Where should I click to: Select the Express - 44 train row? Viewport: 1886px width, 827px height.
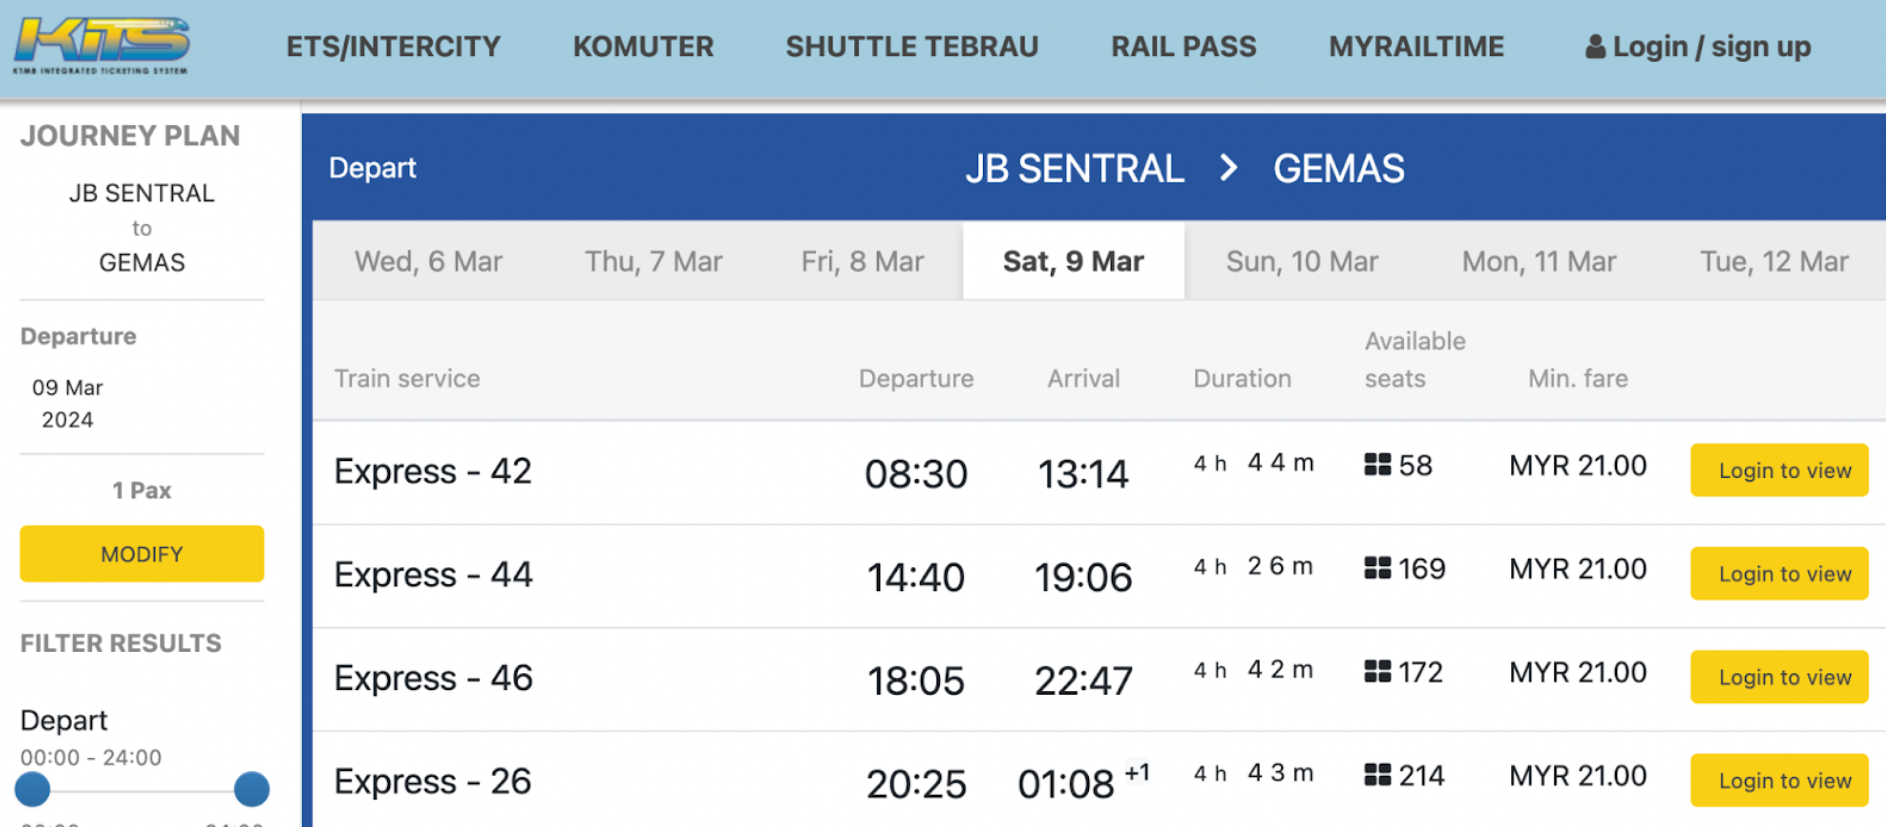click(x=433, y=575)
